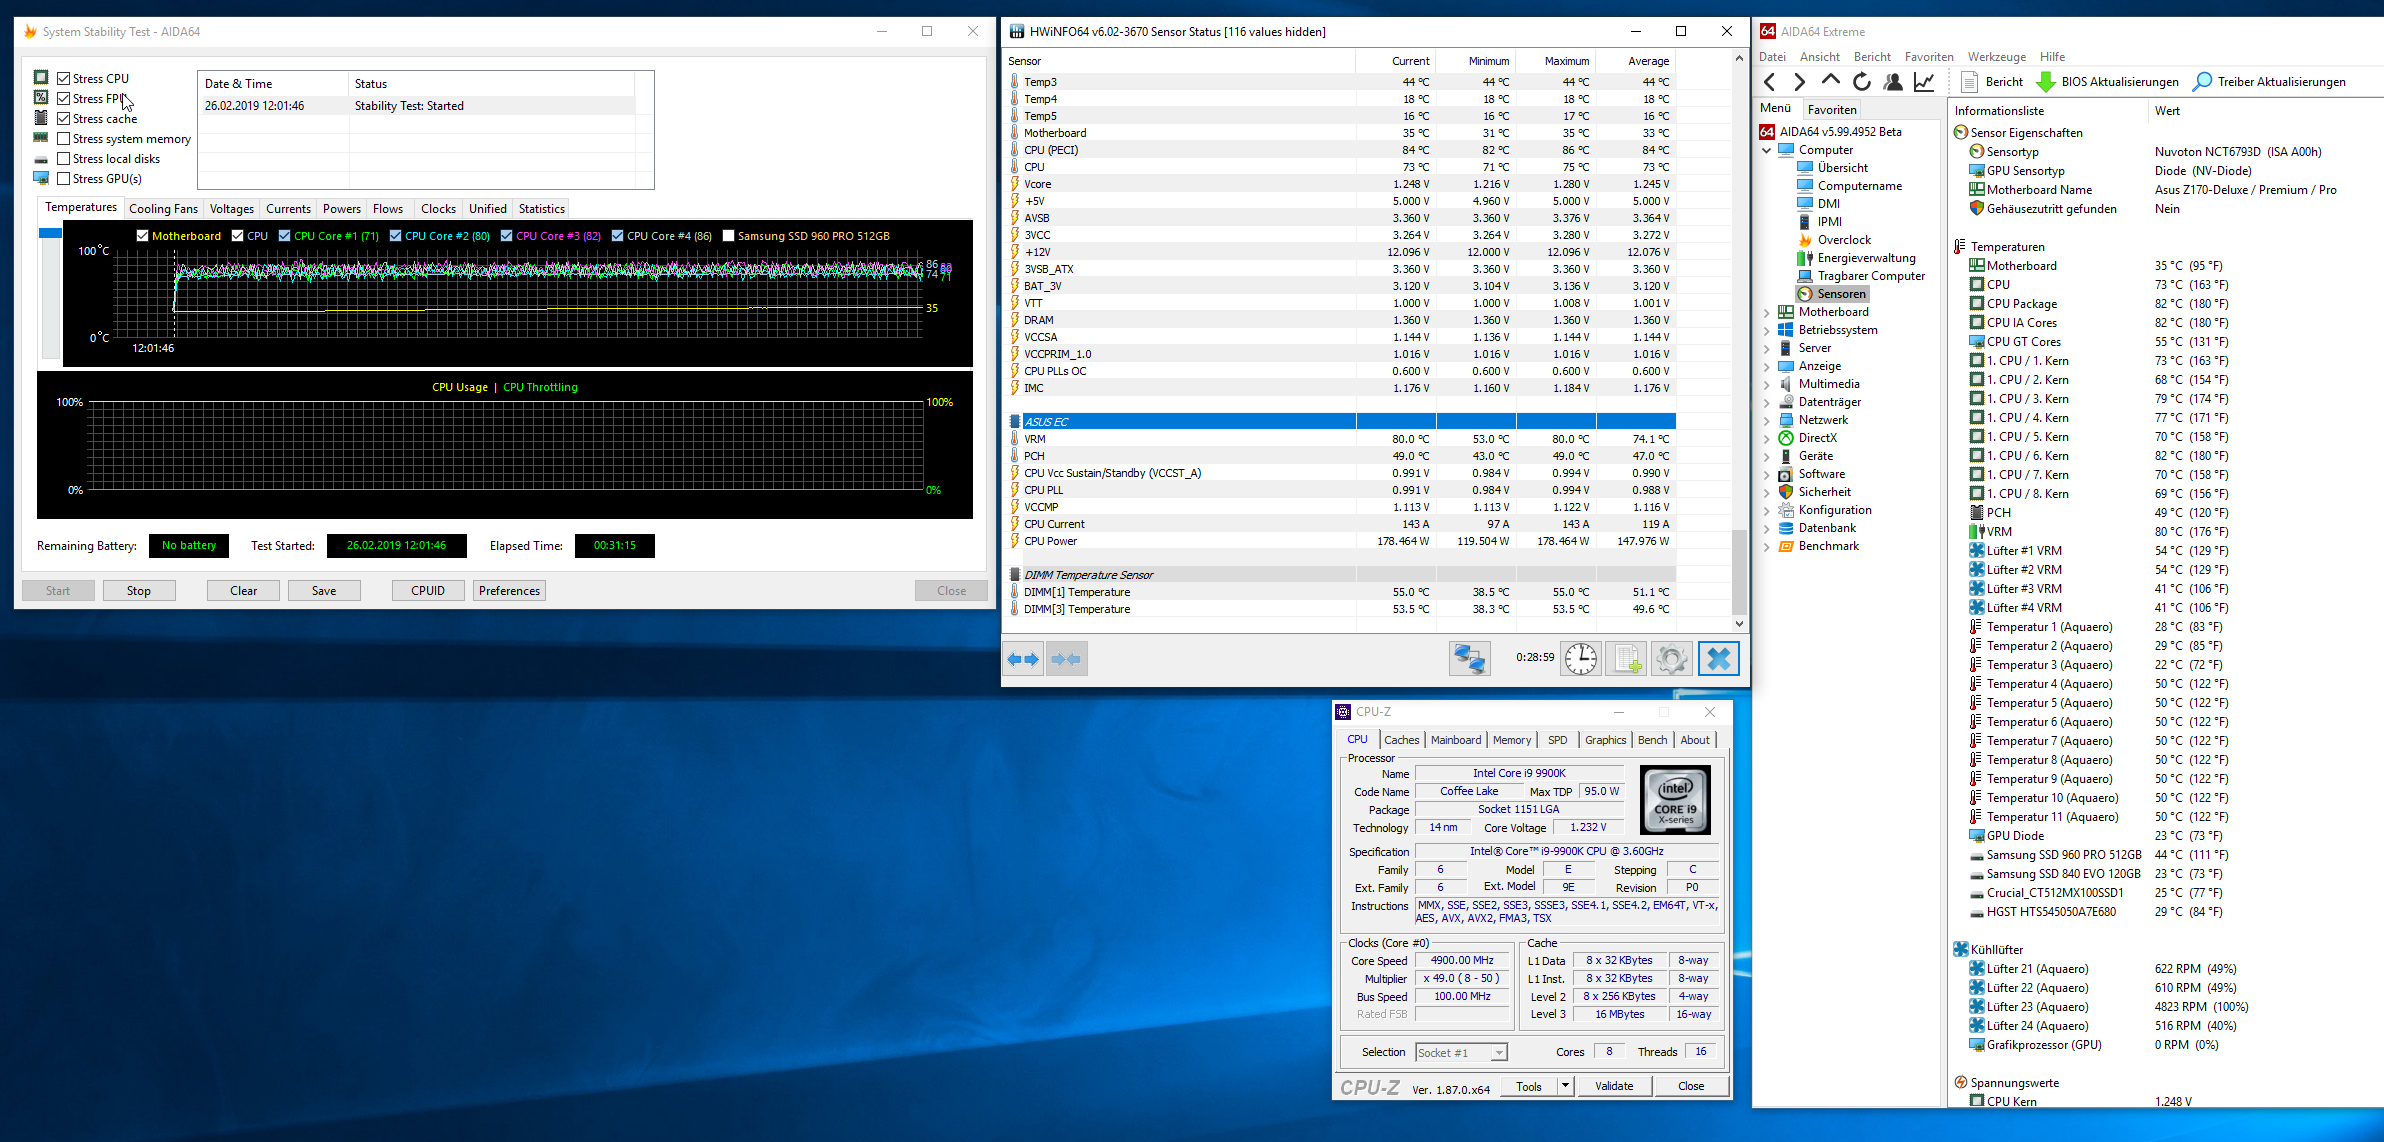Screen dimensions: 2384x1142
Task: Open the Werkzeuge menu in AIDA64
Action: click(x=1996, y=57)
